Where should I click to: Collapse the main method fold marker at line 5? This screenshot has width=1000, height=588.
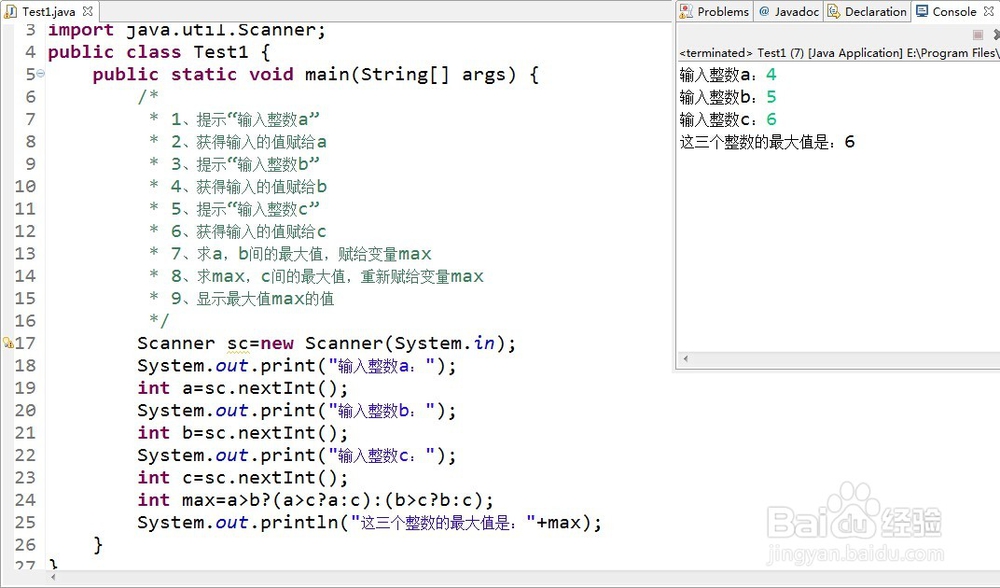[x=41, y=74]
